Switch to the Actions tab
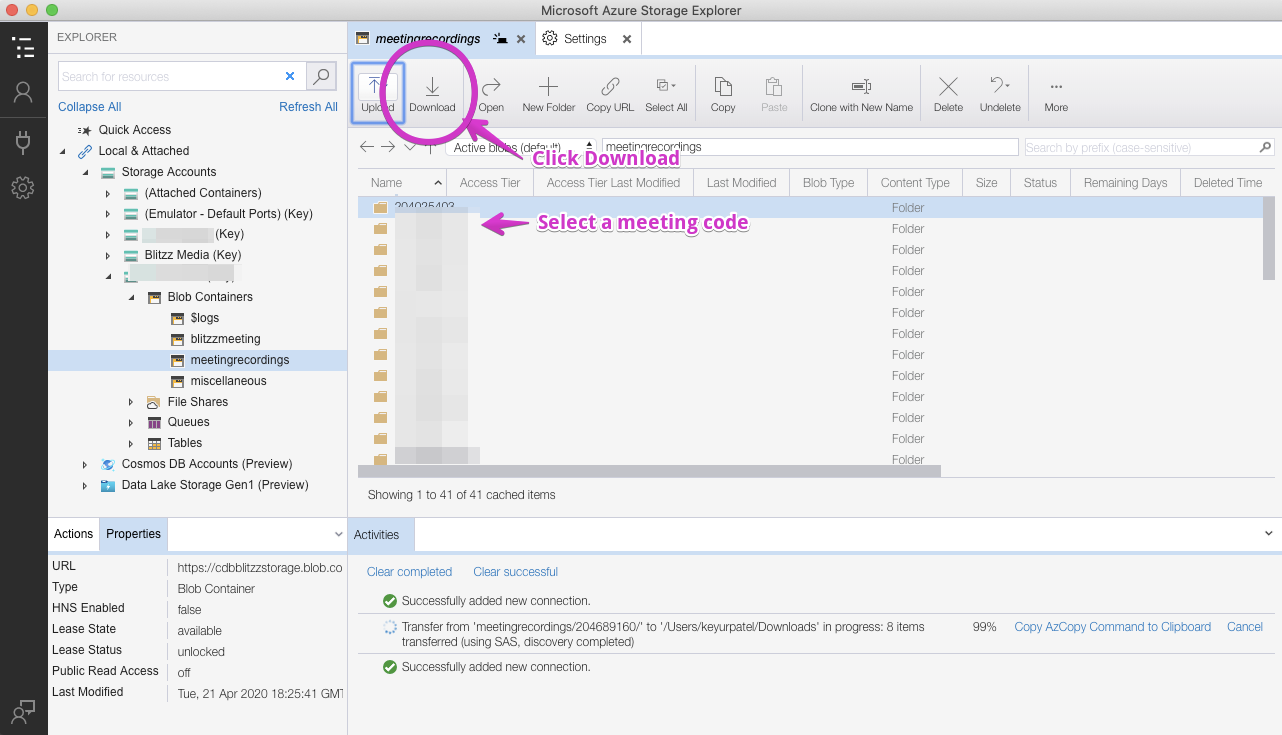The width and height of the screenshot is (1282, 735). pyautogui.click(x=74, y=534)
